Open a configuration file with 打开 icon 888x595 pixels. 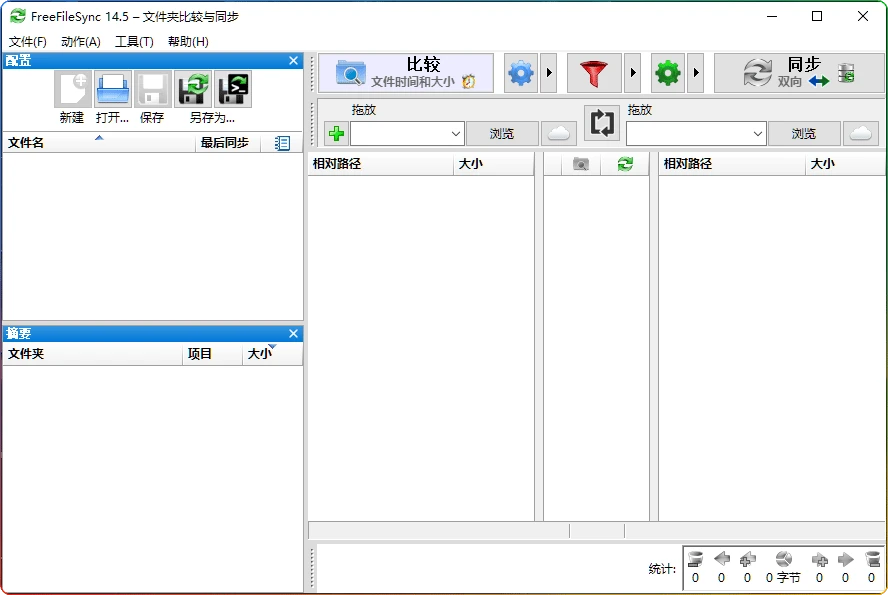[x=112, y=90]
